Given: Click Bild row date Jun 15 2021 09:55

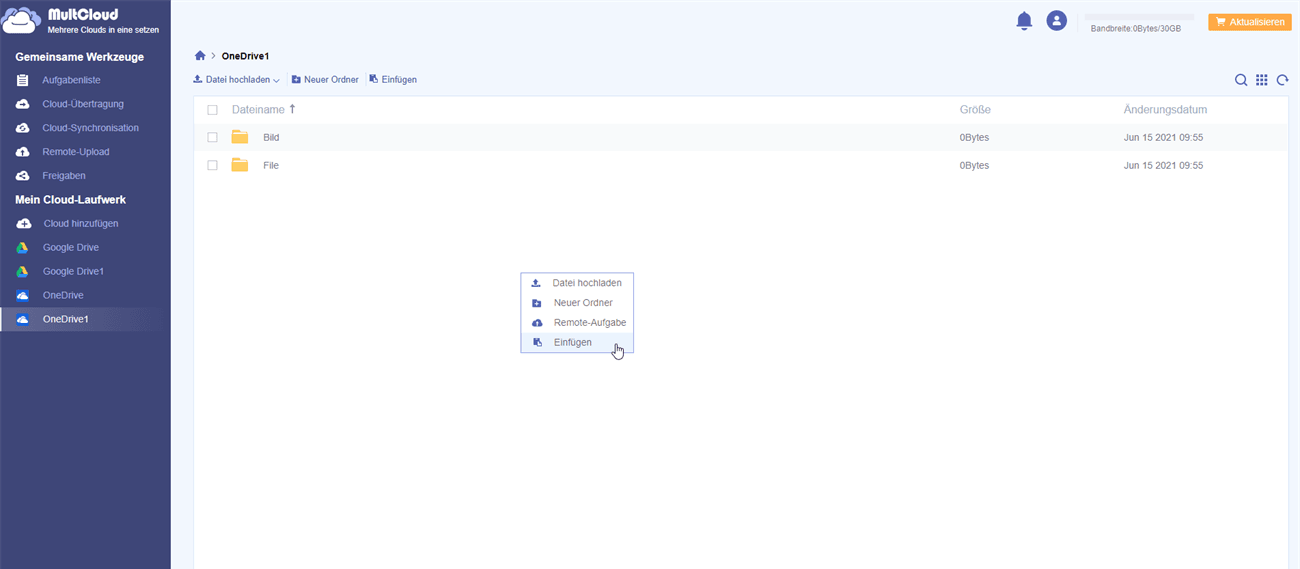Looking at the screenshot, I should pos(1163,137).
